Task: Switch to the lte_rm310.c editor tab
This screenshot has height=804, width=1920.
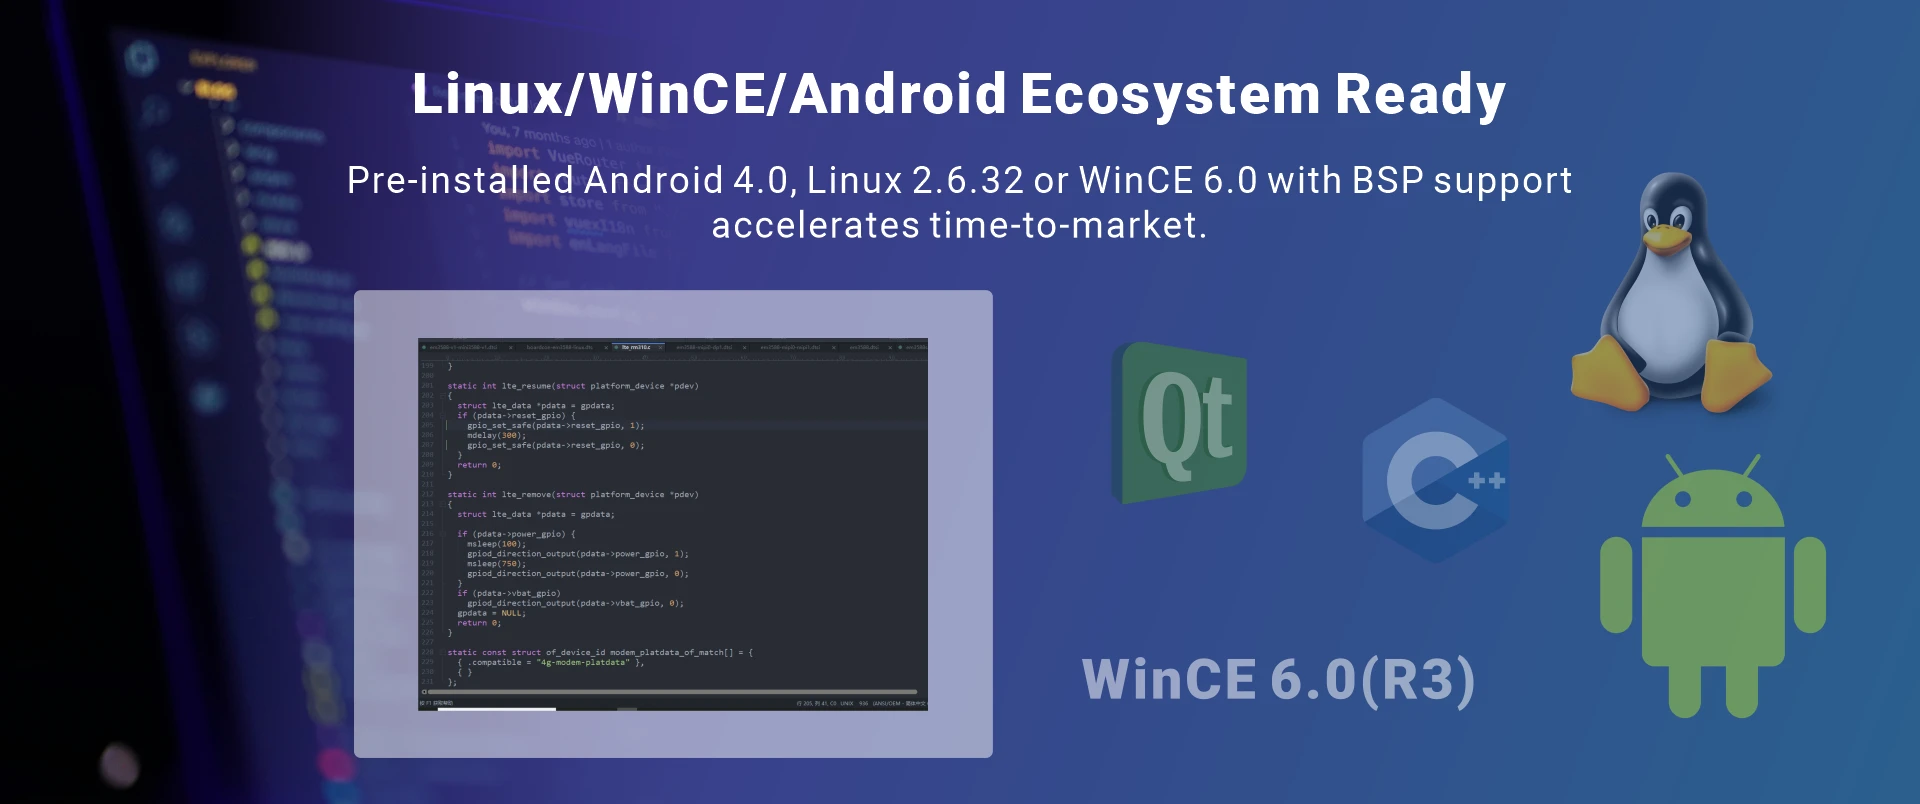Action: tap(636, 347)
